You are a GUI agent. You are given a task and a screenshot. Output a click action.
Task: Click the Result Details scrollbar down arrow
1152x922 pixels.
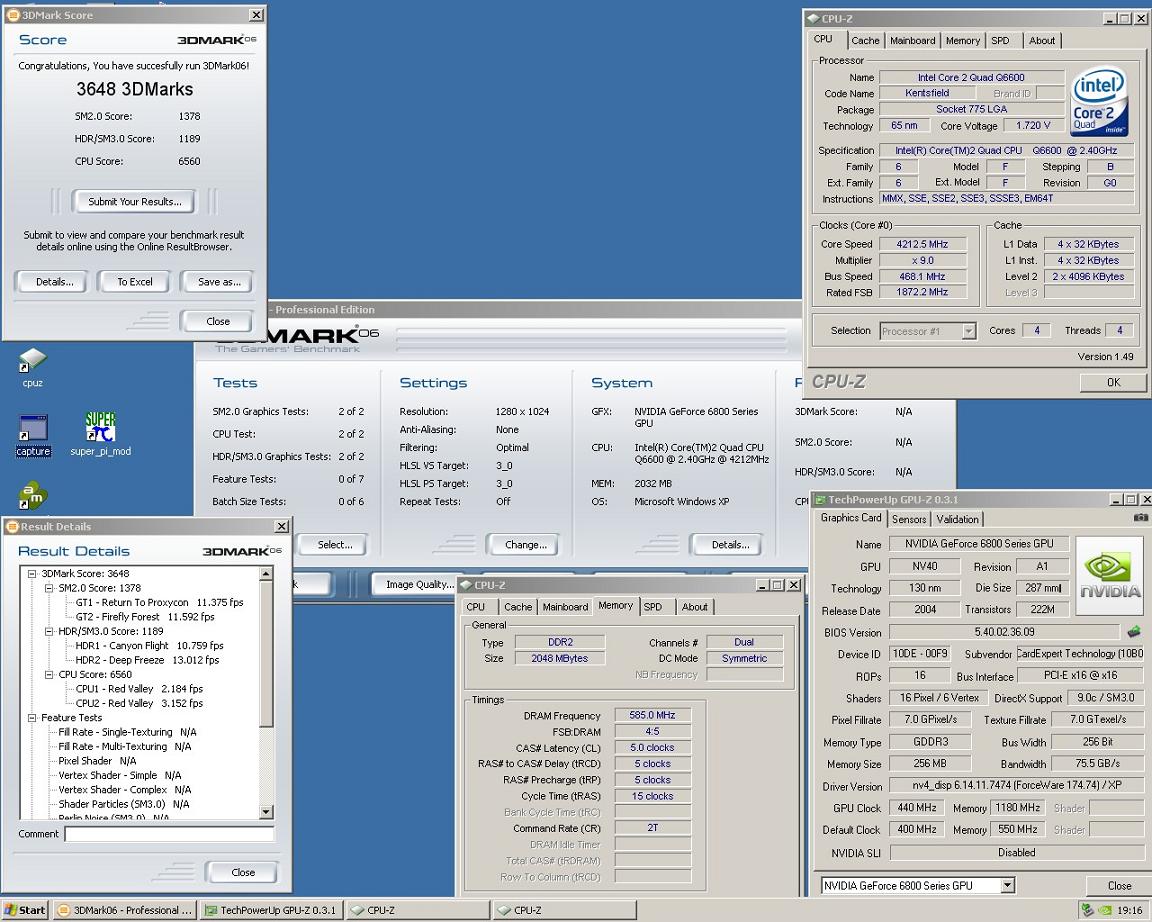coord(266,812)
